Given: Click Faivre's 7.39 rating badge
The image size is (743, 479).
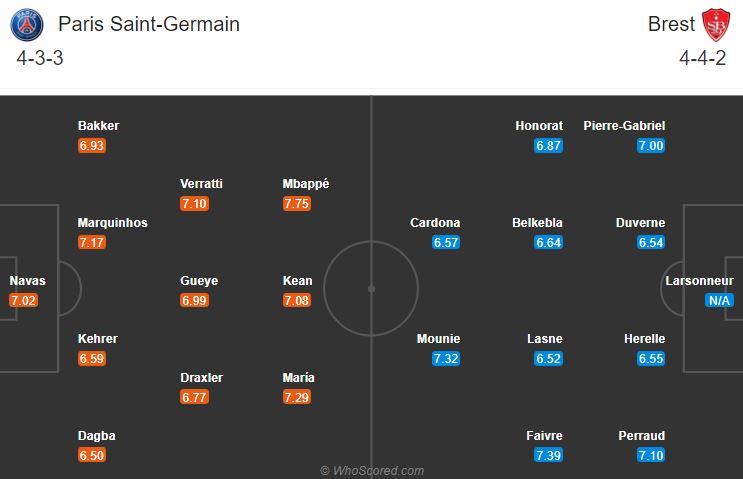Looking at the screenshot, I should (x=548, y=455).
